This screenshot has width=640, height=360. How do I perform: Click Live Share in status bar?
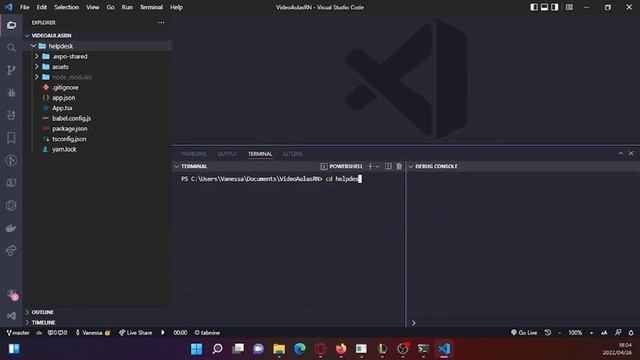tap(136, 333)
